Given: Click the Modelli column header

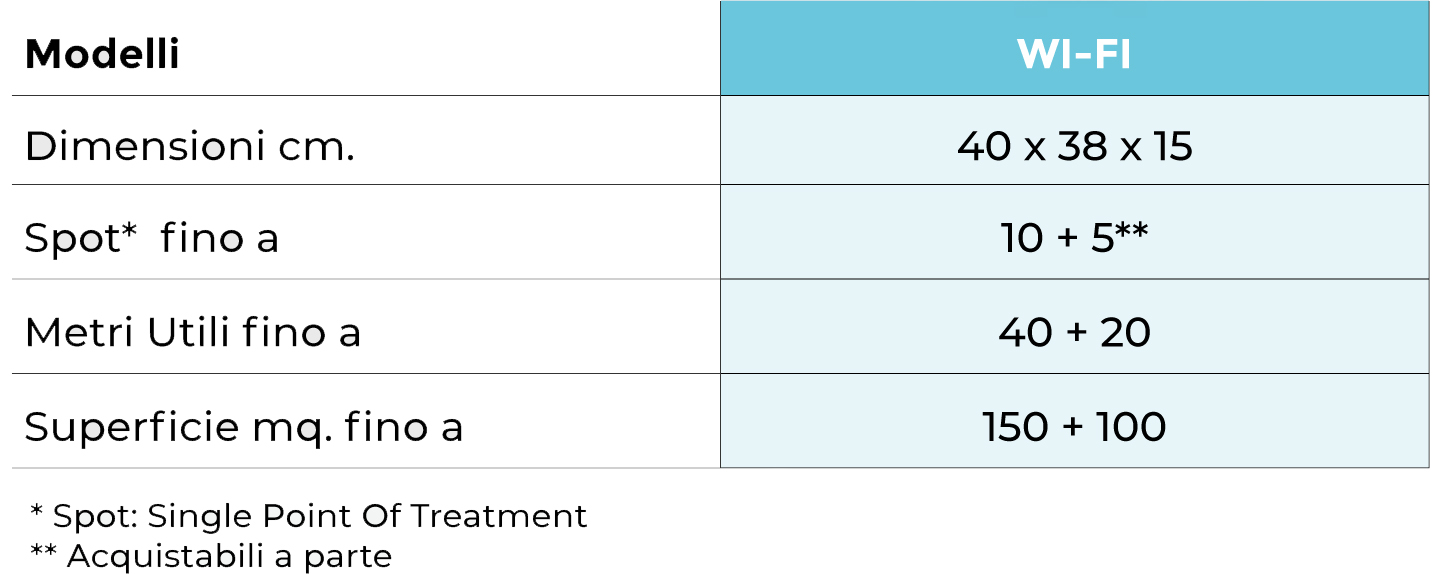Looking at the screenshot, I should pos(102,54).
